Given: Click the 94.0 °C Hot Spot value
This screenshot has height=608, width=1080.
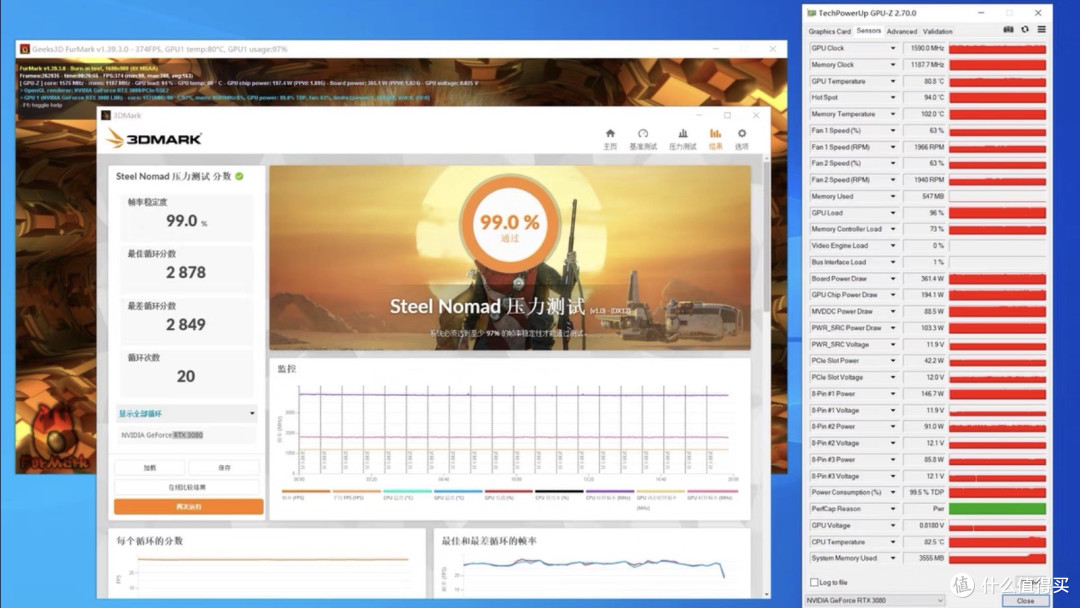Looking at the screenshot, I should (934, 98).
